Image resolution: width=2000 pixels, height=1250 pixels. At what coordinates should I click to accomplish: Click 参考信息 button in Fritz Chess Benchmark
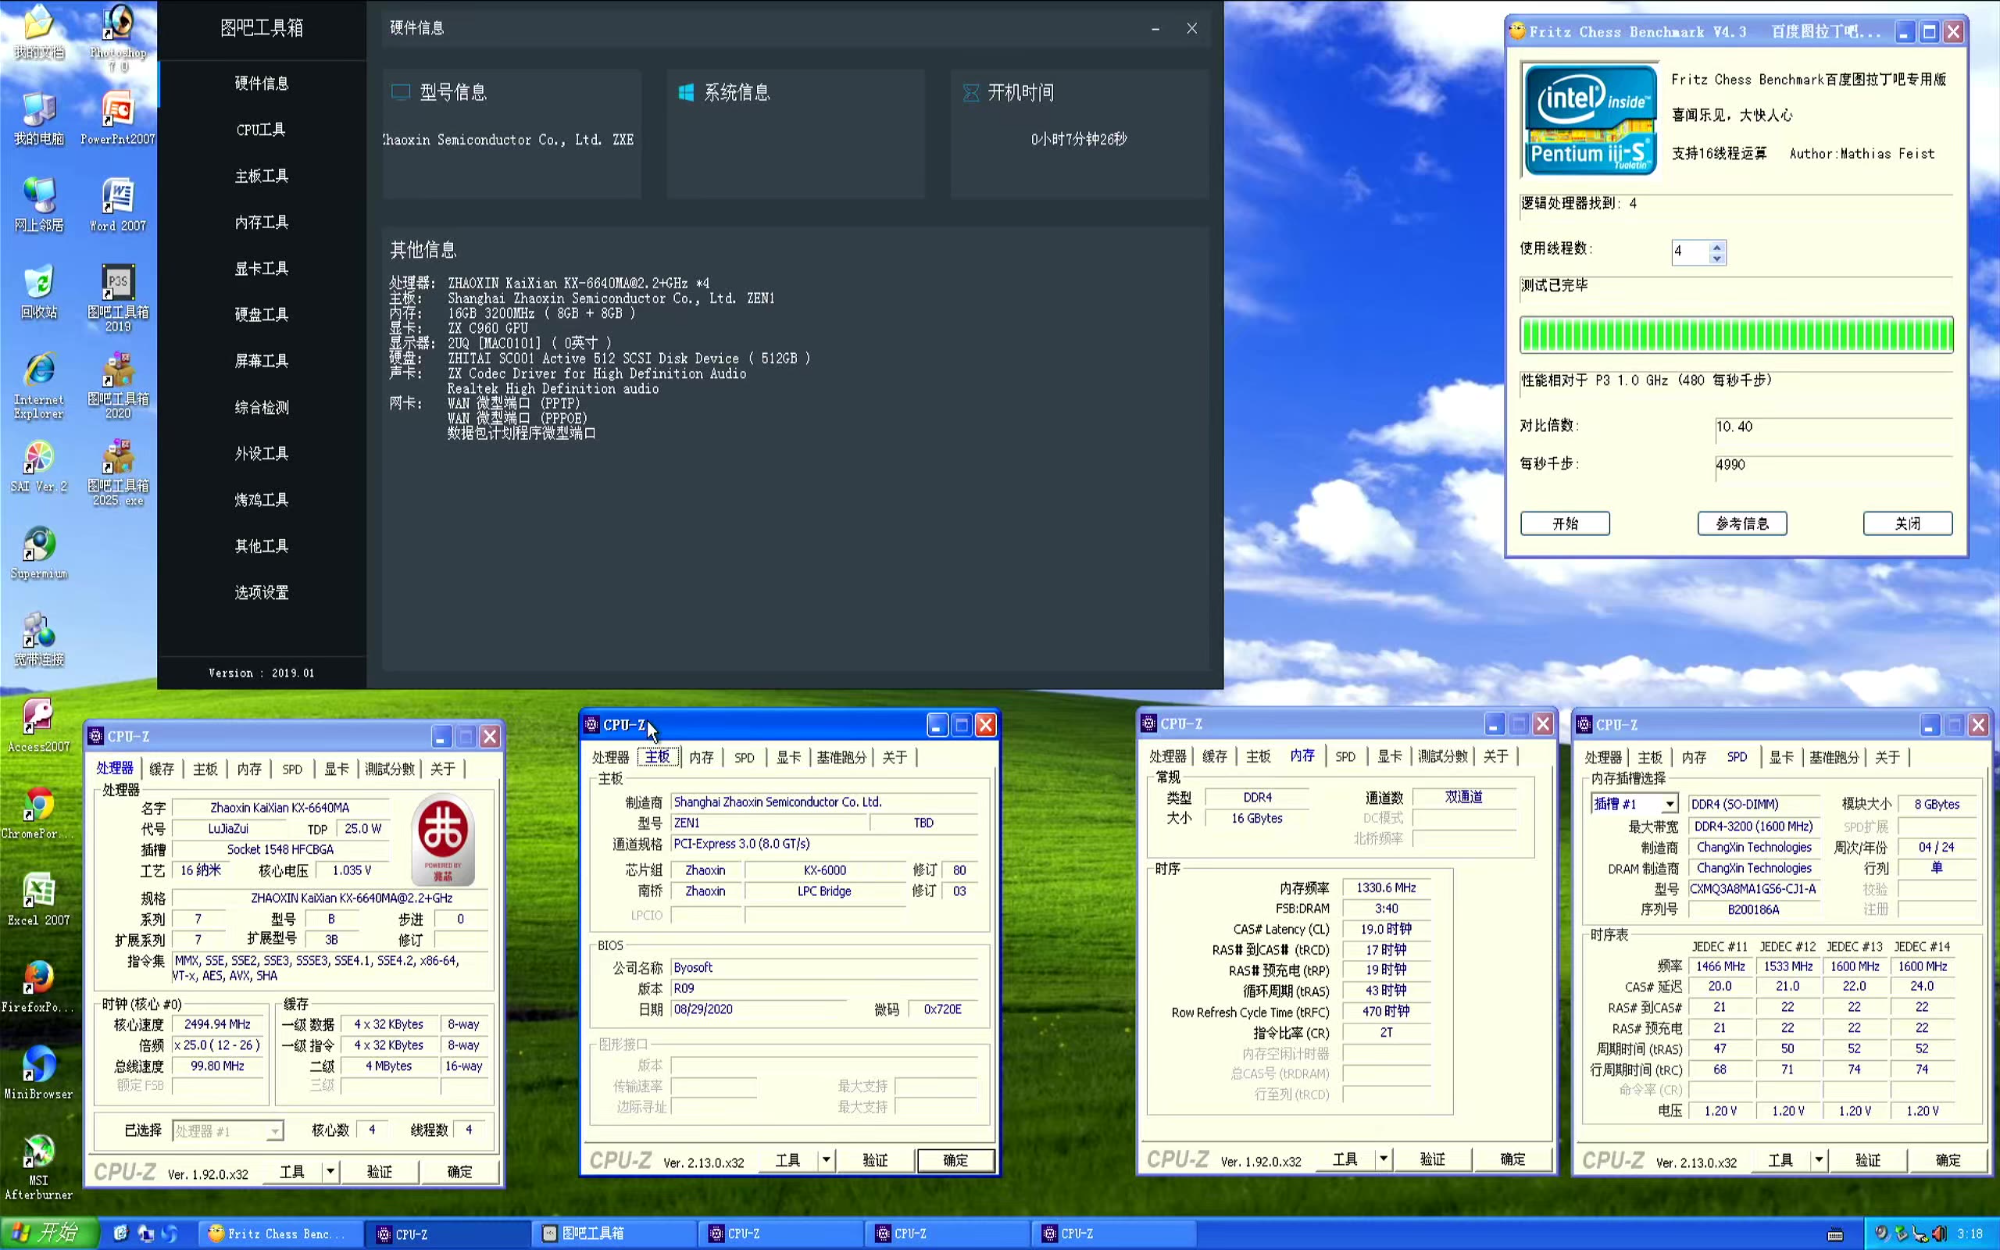[1742, 524]
